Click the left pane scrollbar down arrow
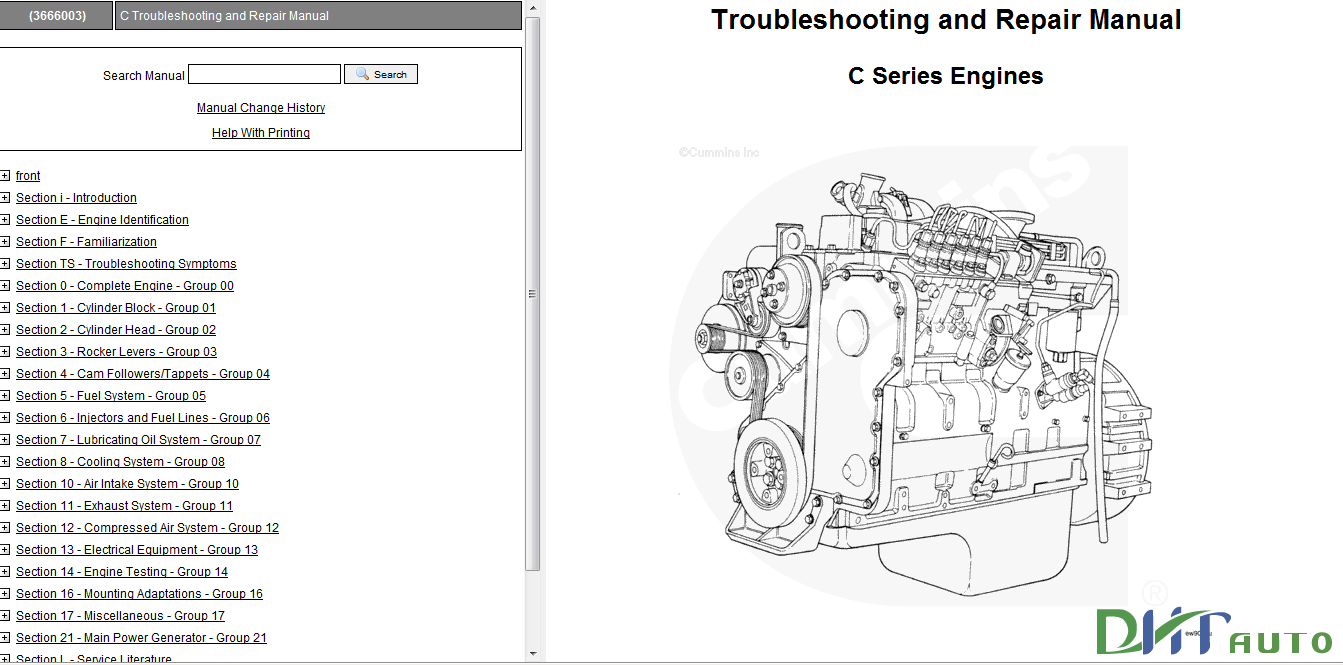This screenshot has height=665, width=1343. point(535,655)
